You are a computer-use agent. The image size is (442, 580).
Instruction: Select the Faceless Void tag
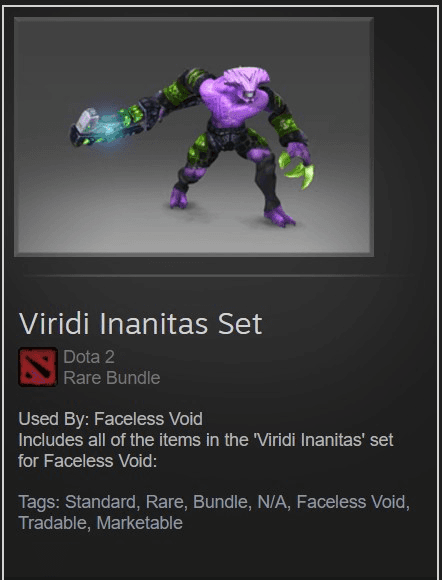pyautogui.click(x=351, y=502)
